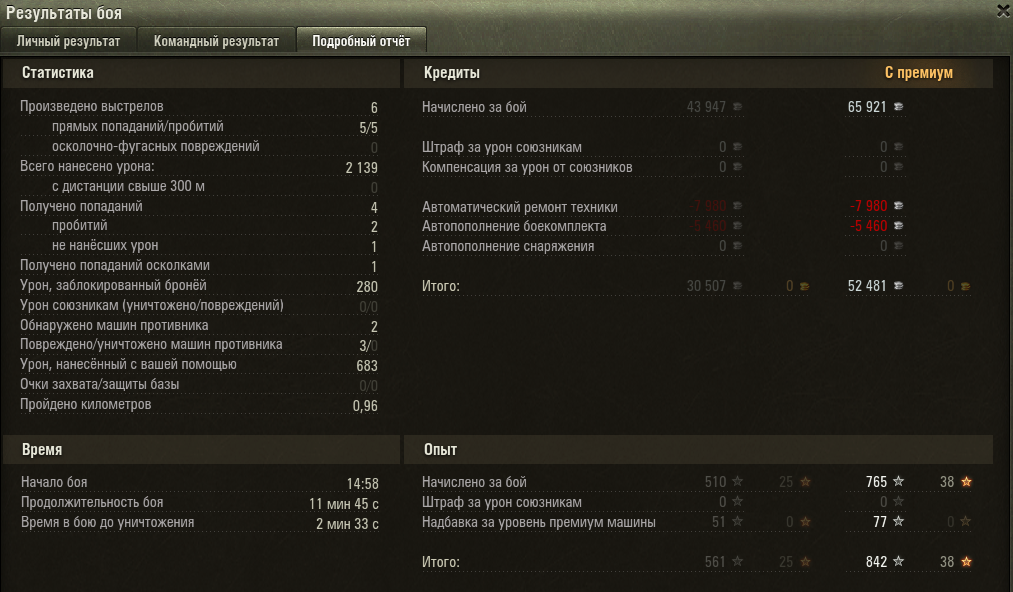The image size is (1013, 592).
Task: Click the Статистика section header
Action: pos(201,73)
